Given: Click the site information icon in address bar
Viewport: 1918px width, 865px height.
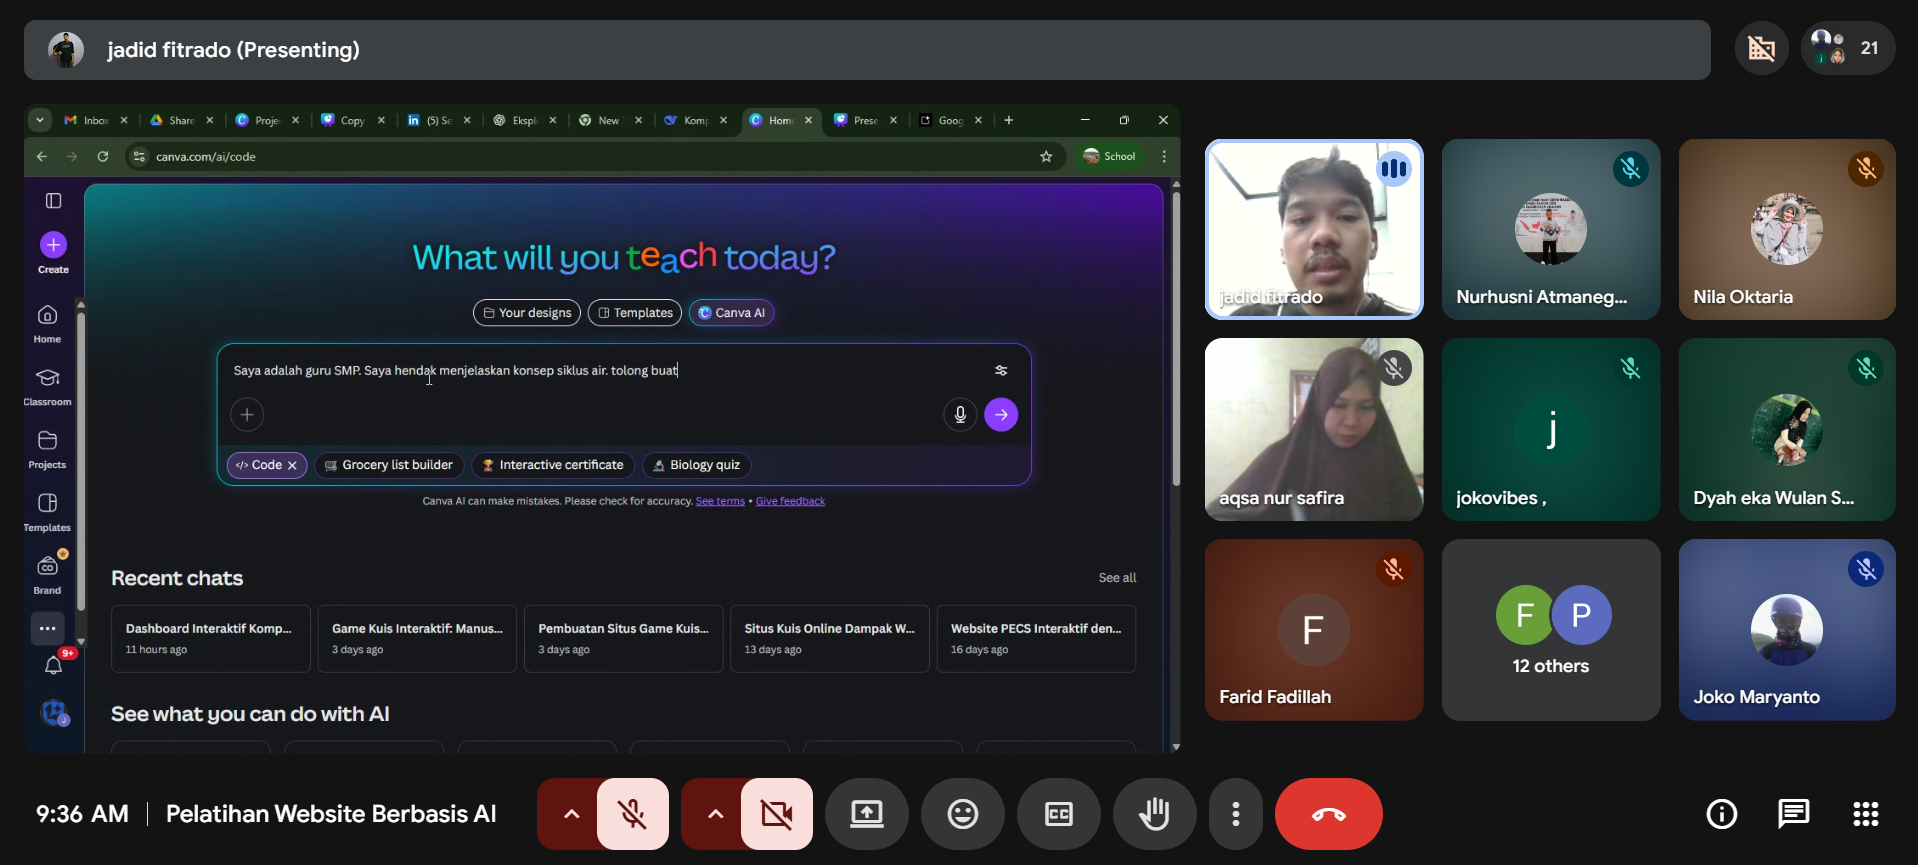Looking at the screenshot, I should (x=140, y=156).
